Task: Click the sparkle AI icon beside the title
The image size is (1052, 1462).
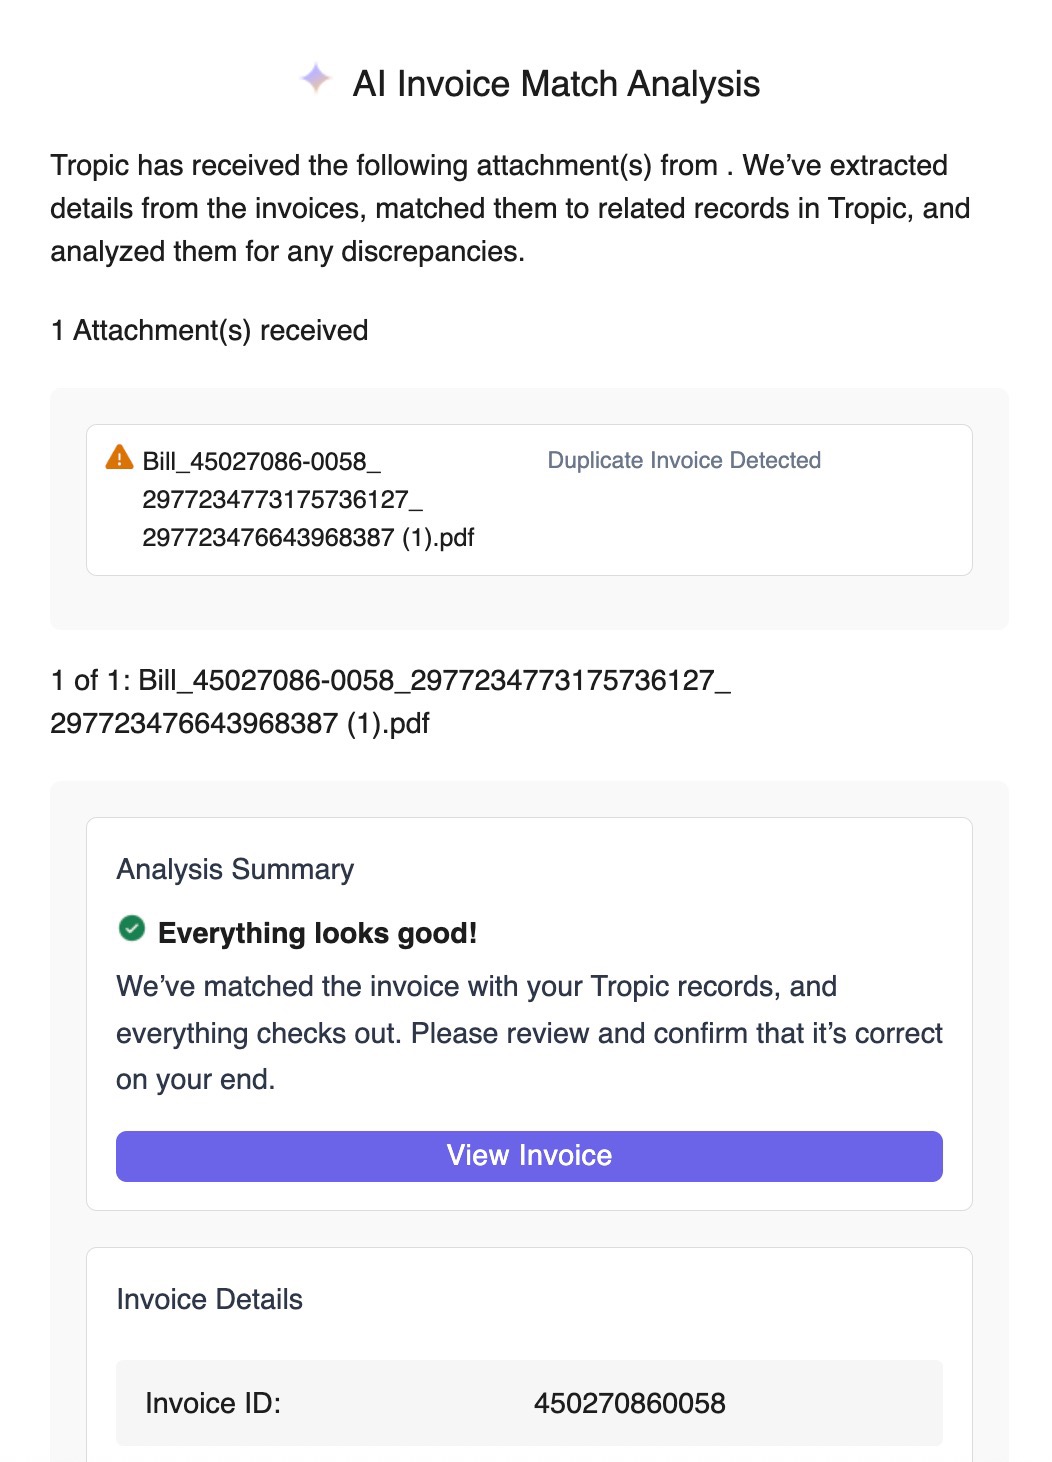Action: point(316,78)
